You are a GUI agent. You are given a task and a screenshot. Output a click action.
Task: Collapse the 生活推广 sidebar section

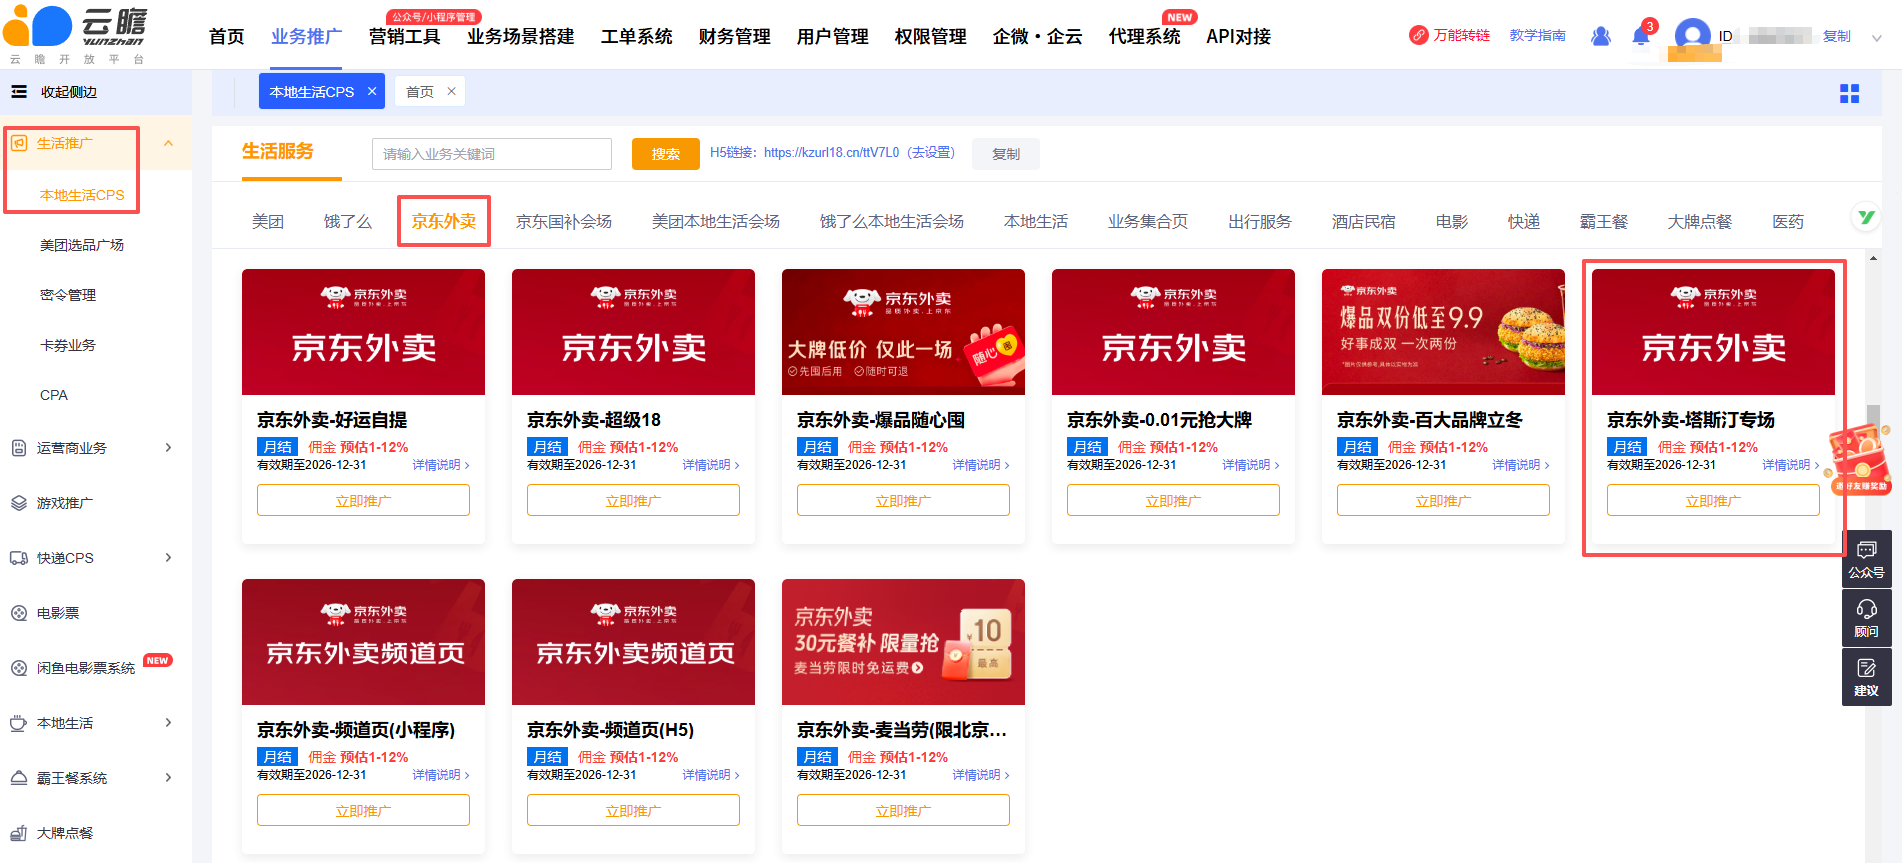coord(168,144)
